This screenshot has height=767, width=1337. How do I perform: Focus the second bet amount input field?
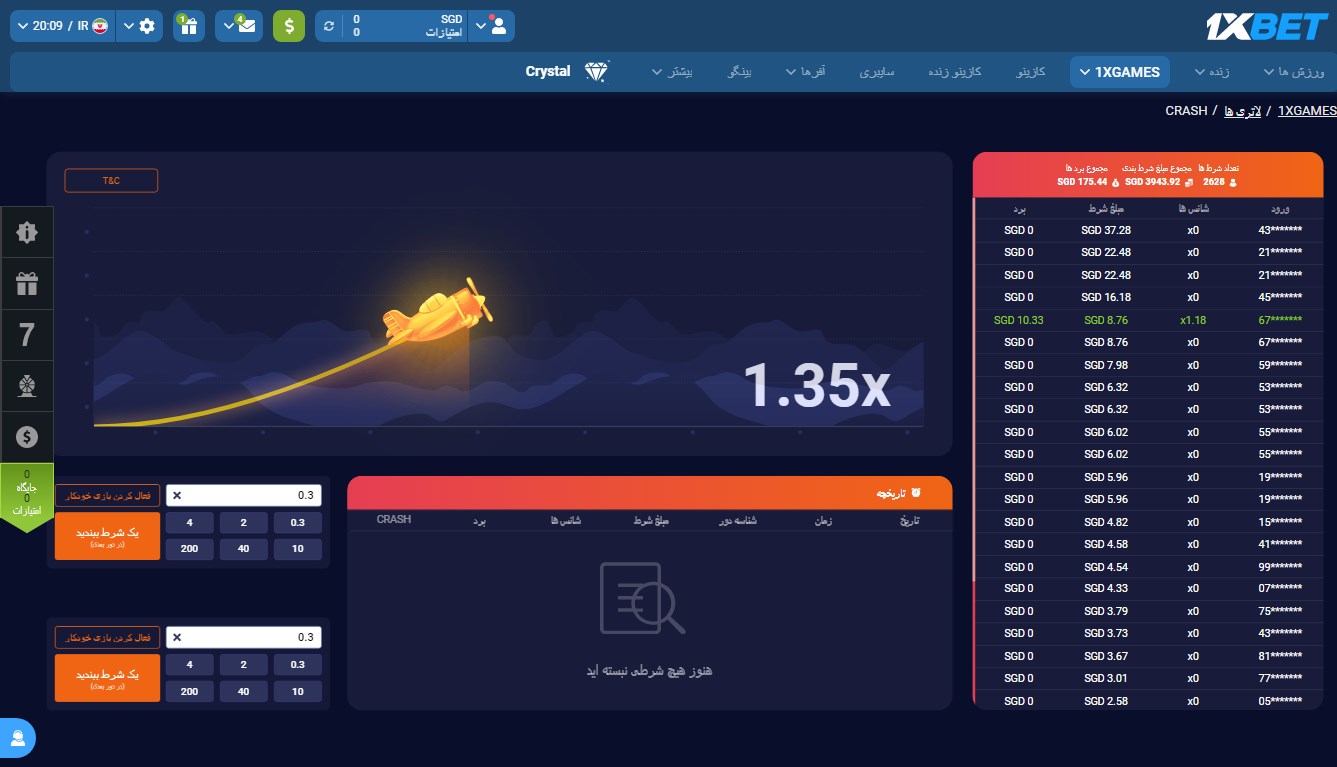pyautogui.click(x=244, y=637)
